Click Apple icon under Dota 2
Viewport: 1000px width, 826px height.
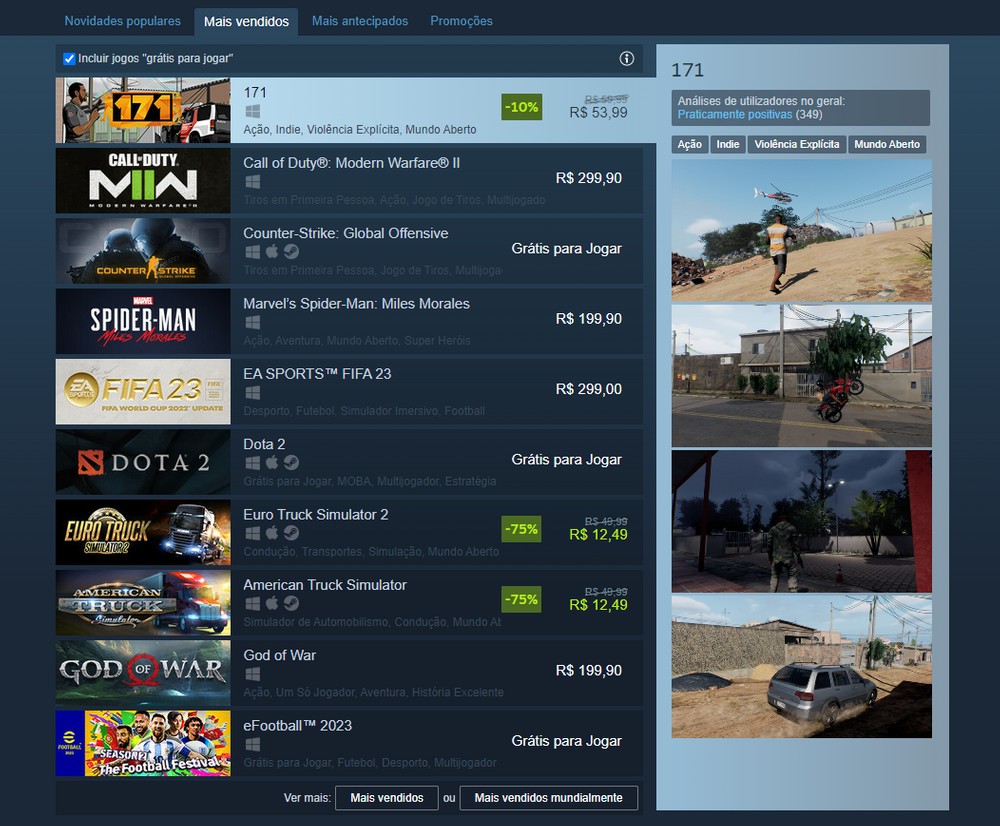click(272, 462)
